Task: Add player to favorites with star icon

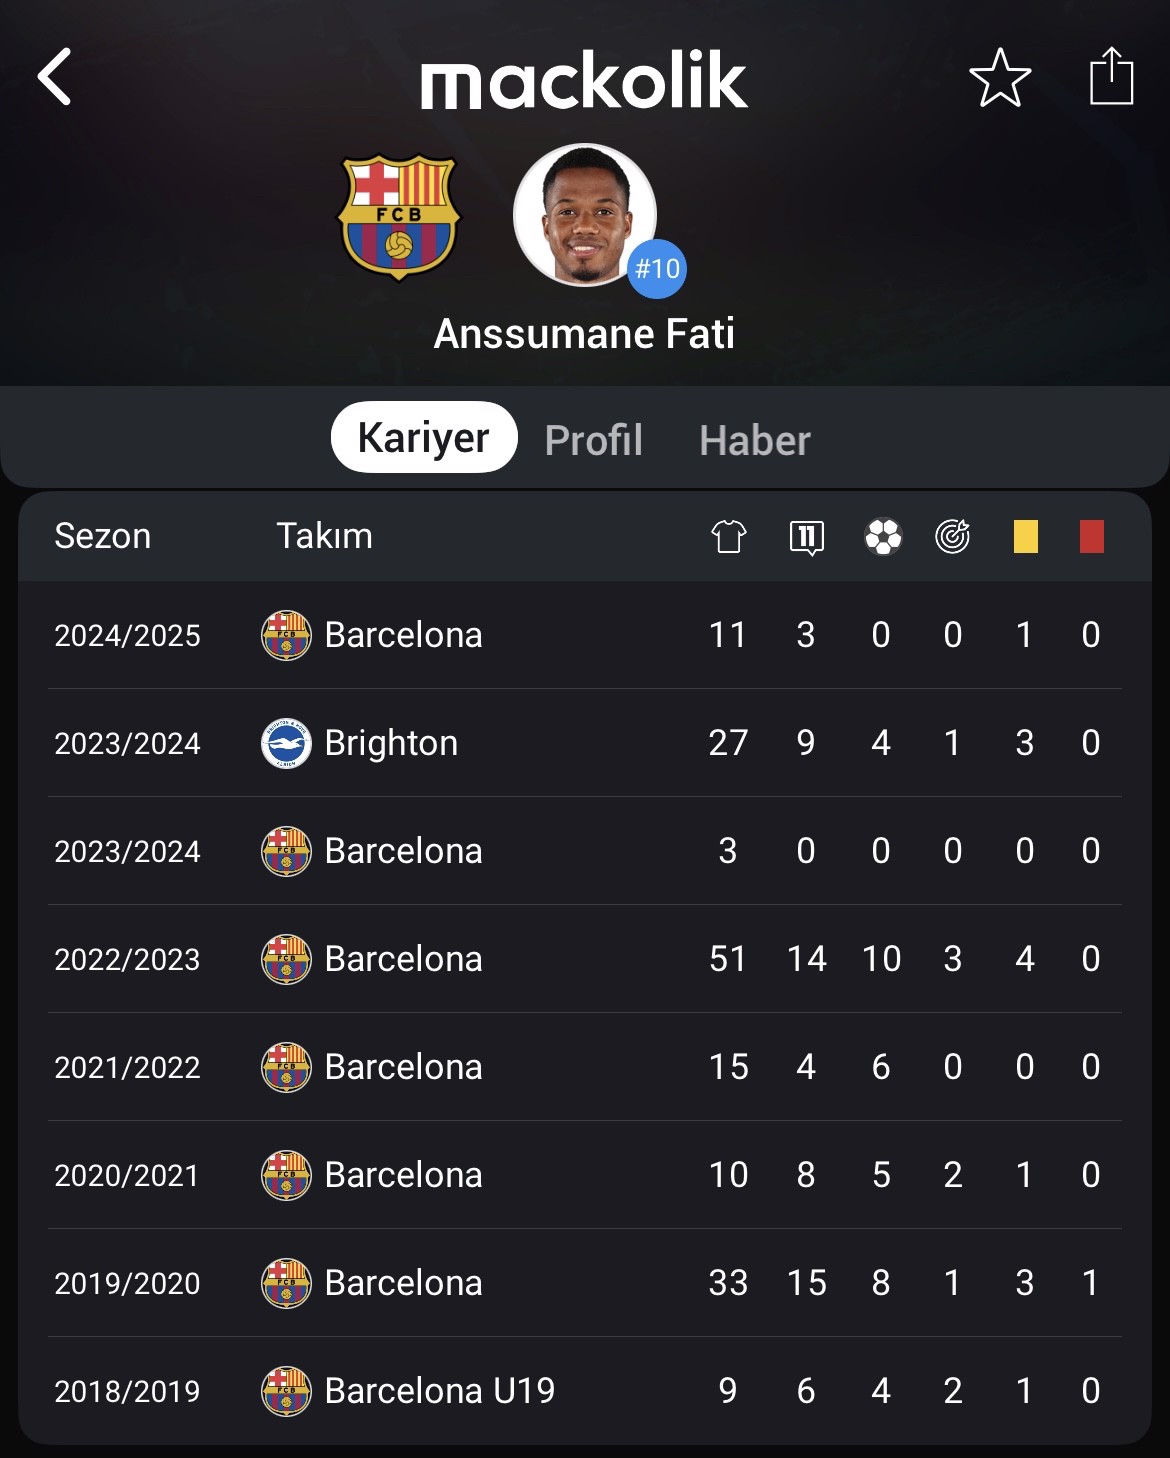Action: [1000, 78]
